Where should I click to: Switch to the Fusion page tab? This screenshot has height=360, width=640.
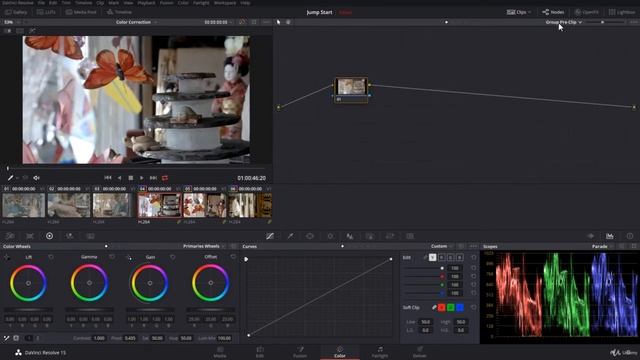[300, 352]
